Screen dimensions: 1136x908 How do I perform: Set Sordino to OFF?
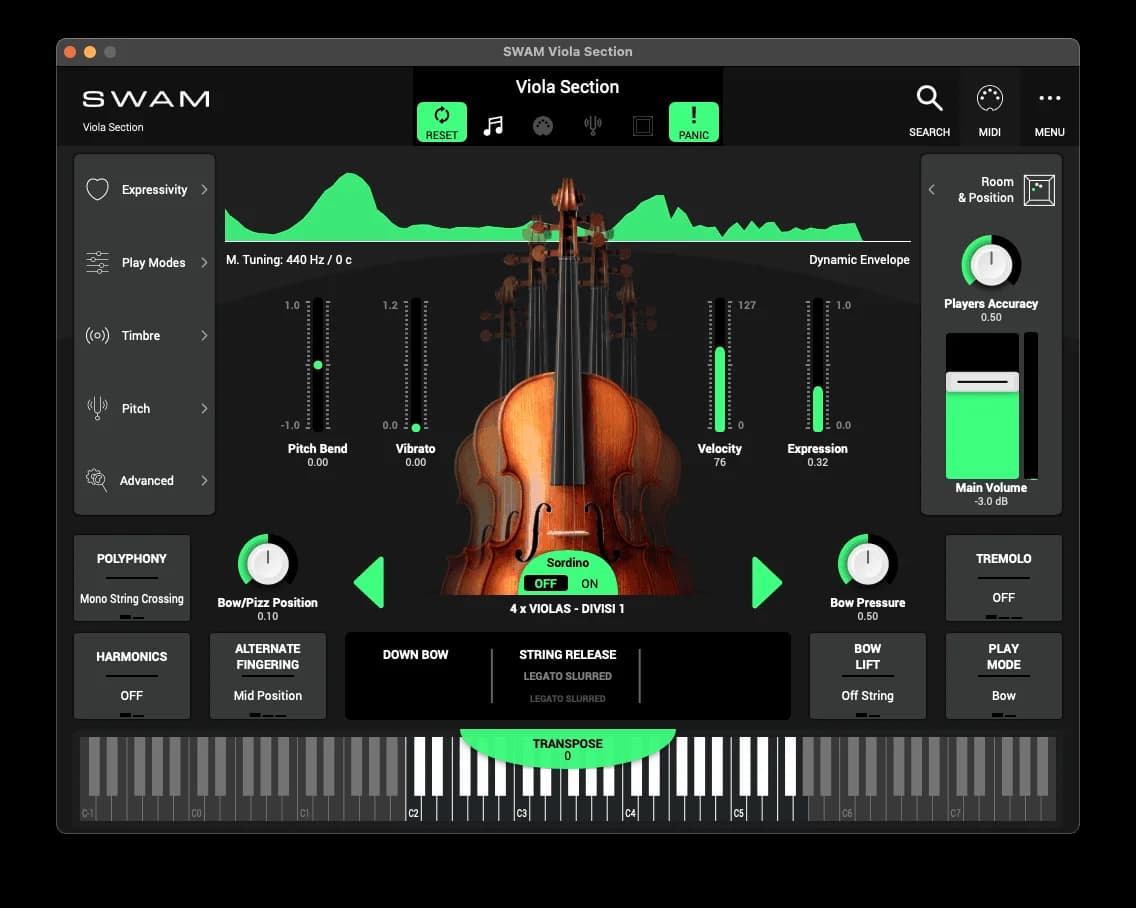click(545, 584)
